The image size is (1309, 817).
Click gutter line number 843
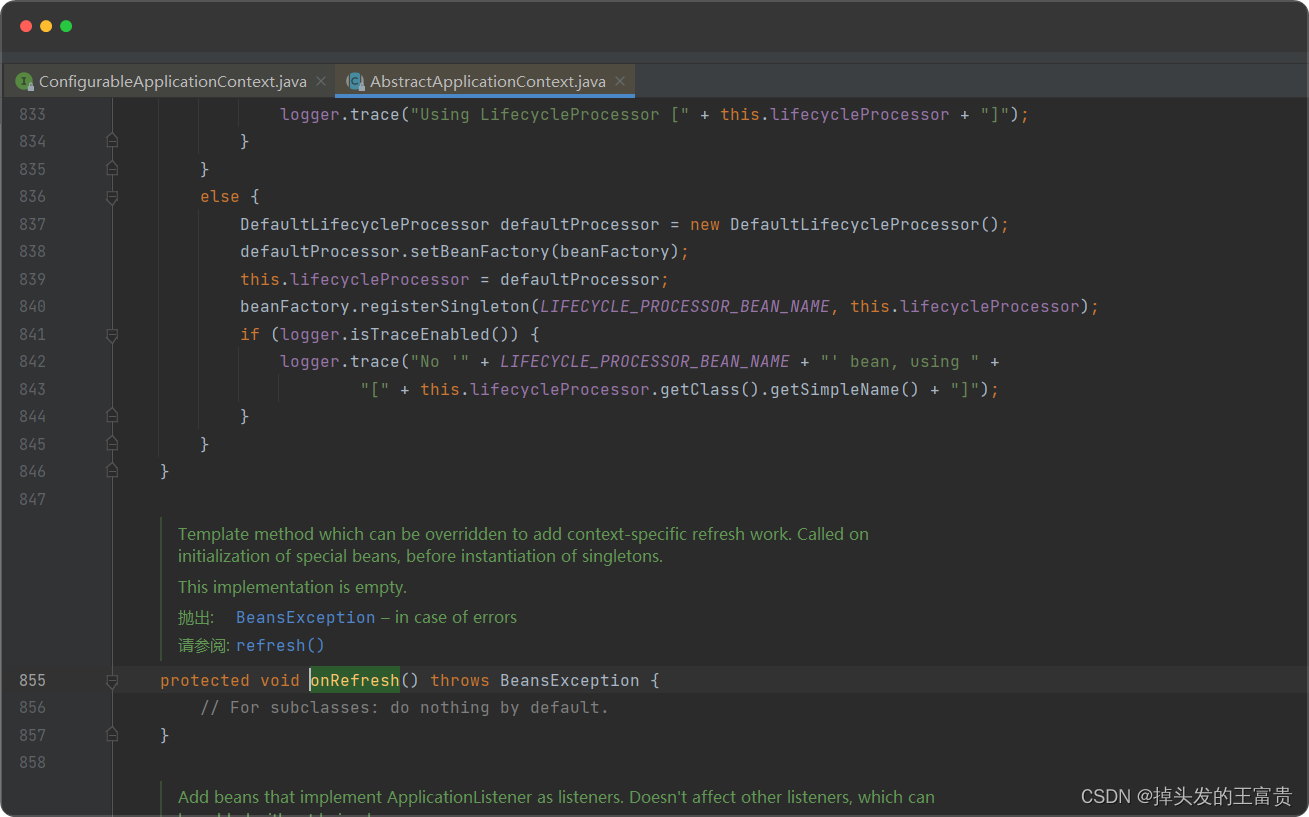tap(32, 389)
